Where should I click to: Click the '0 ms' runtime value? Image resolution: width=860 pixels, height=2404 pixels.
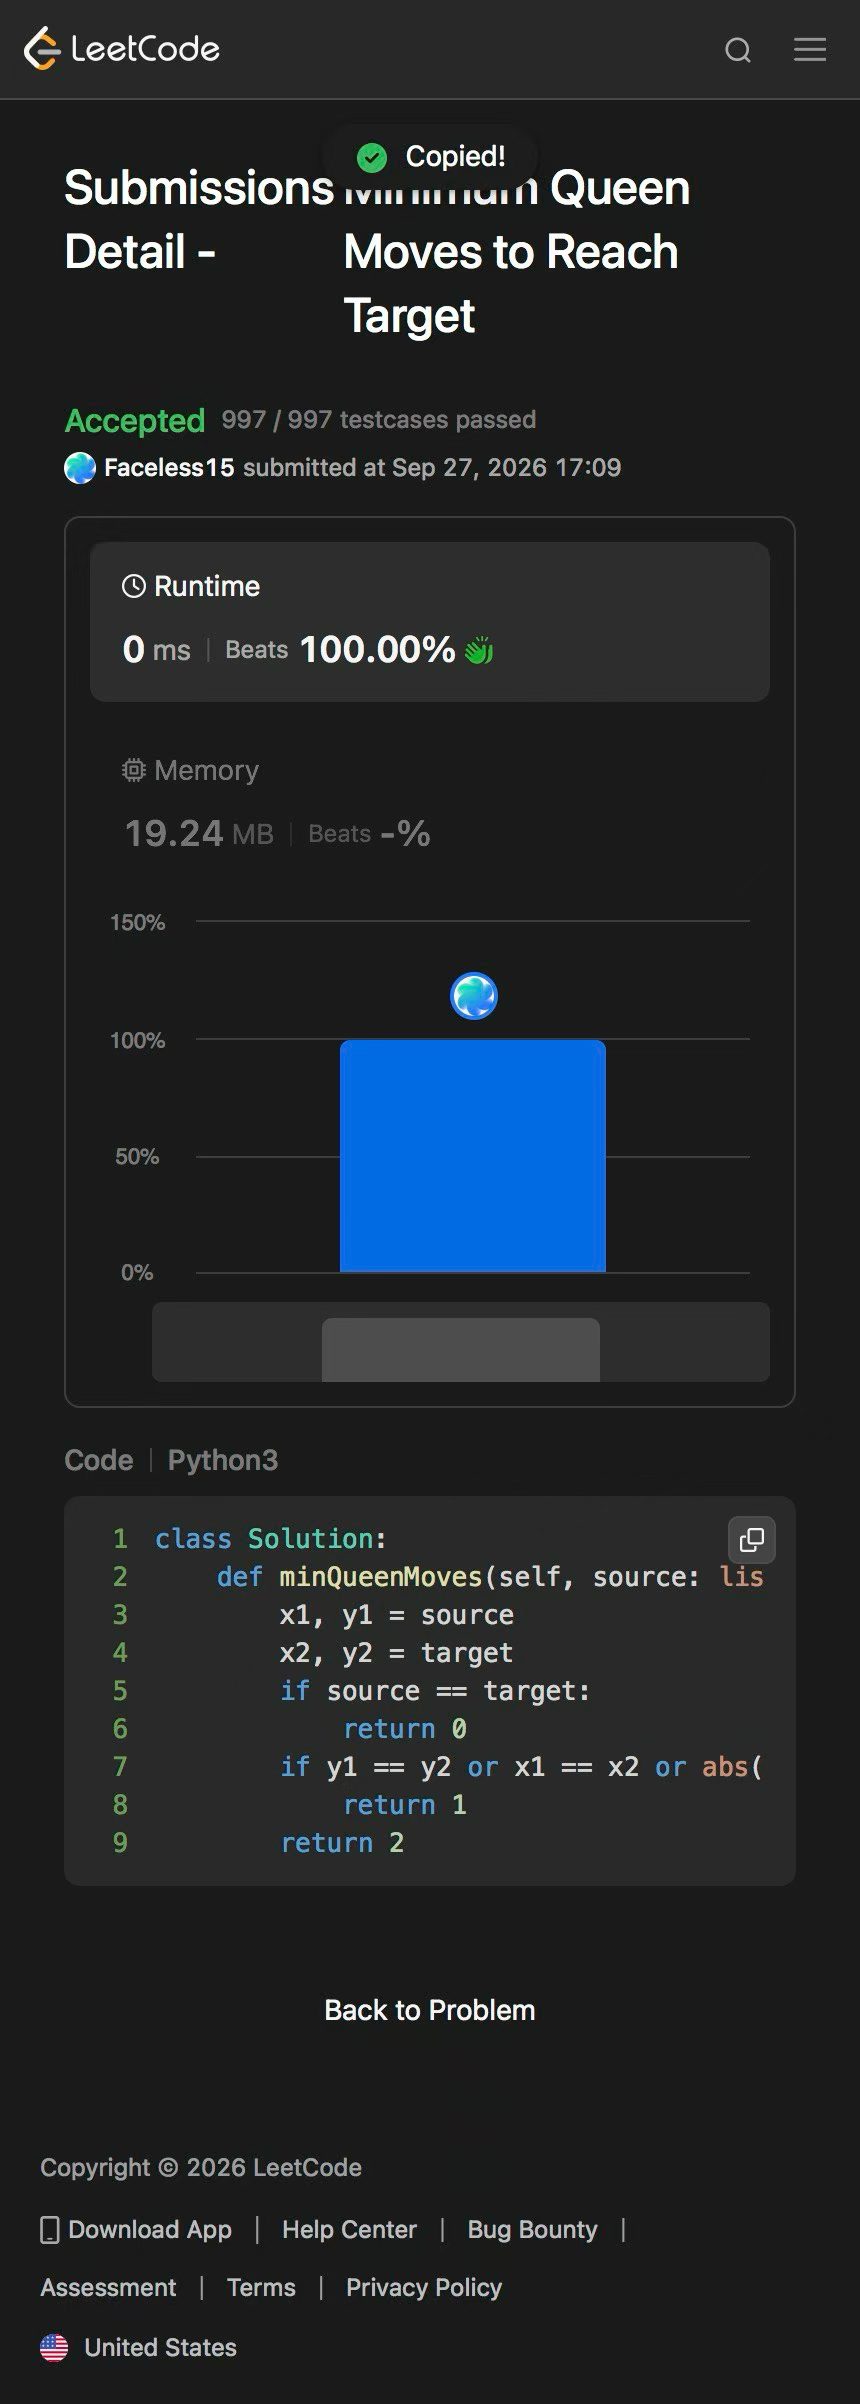point(156,650)
